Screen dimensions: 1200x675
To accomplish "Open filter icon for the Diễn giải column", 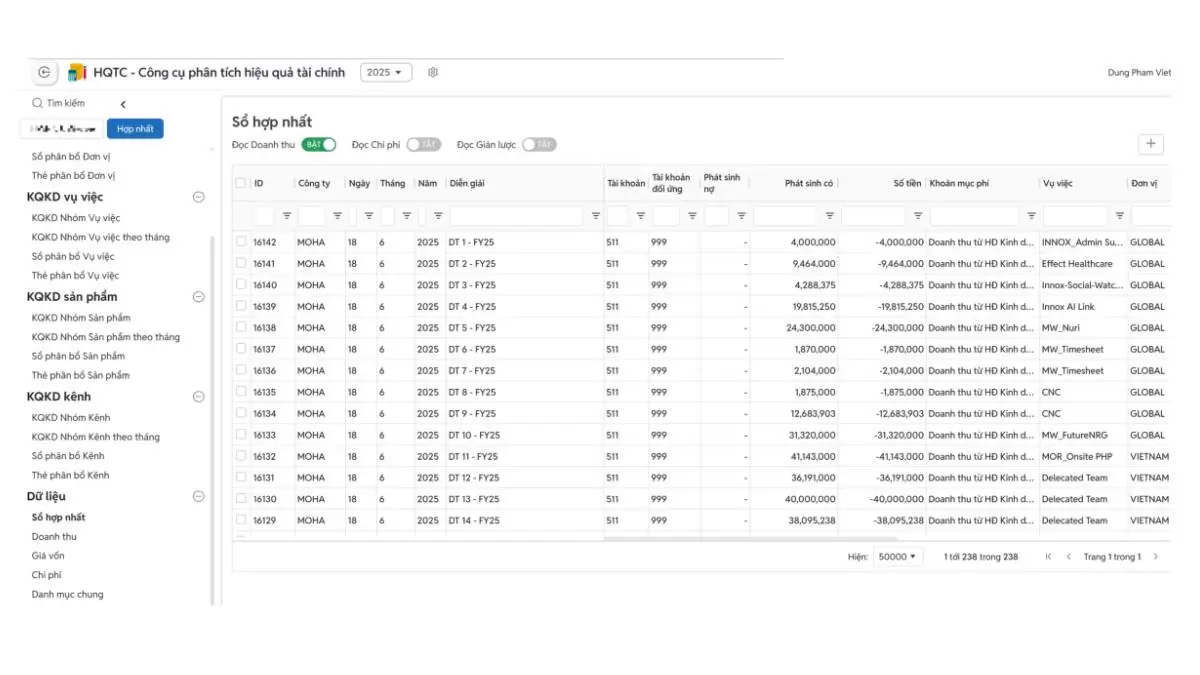I will coord(596,216).
